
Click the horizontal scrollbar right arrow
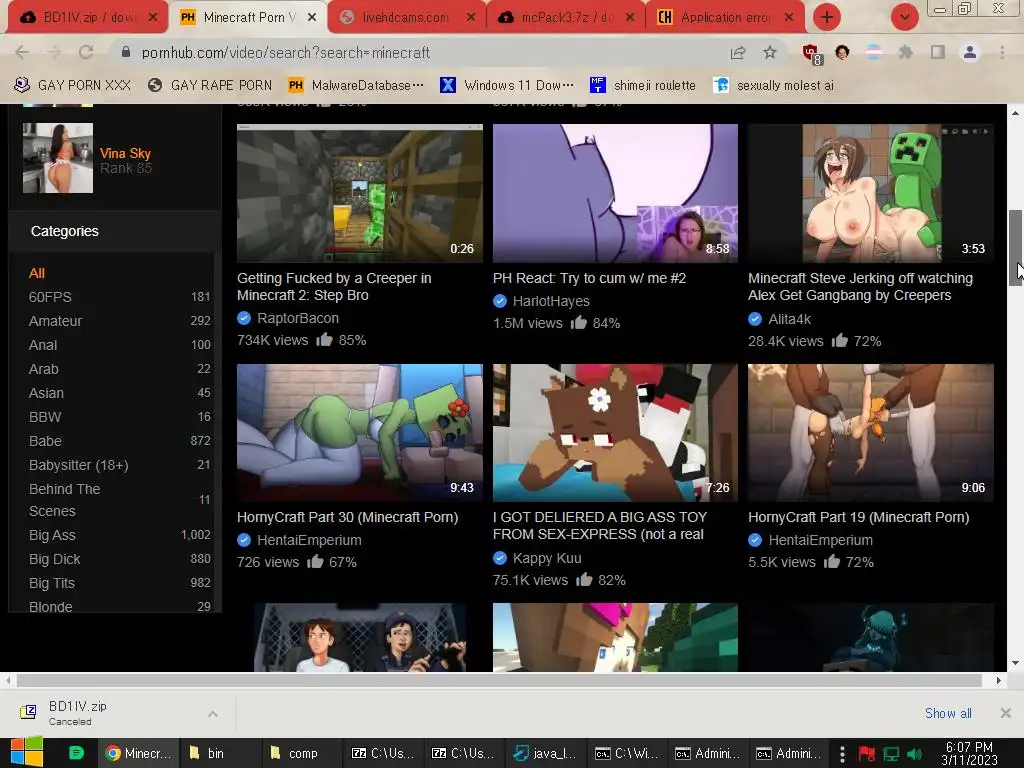click(999, 680)
